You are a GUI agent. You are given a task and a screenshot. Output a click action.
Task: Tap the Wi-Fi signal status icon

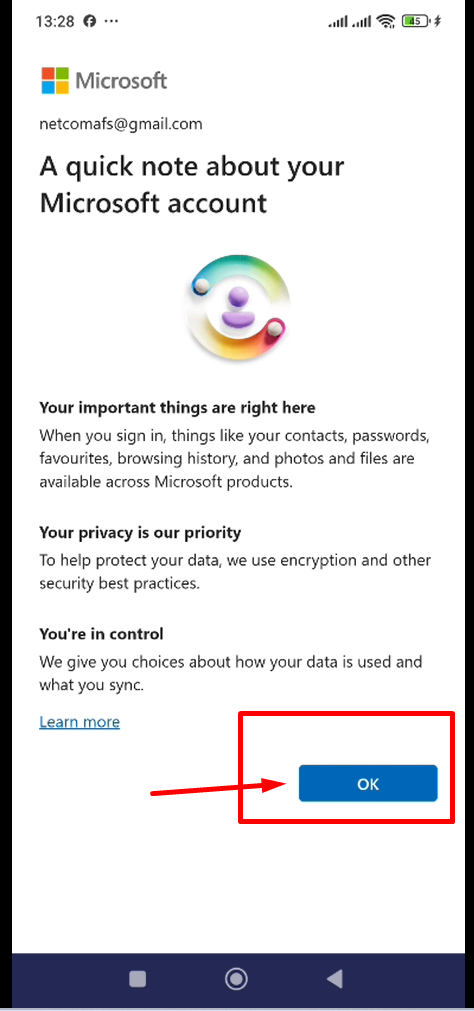click(386, 21)
